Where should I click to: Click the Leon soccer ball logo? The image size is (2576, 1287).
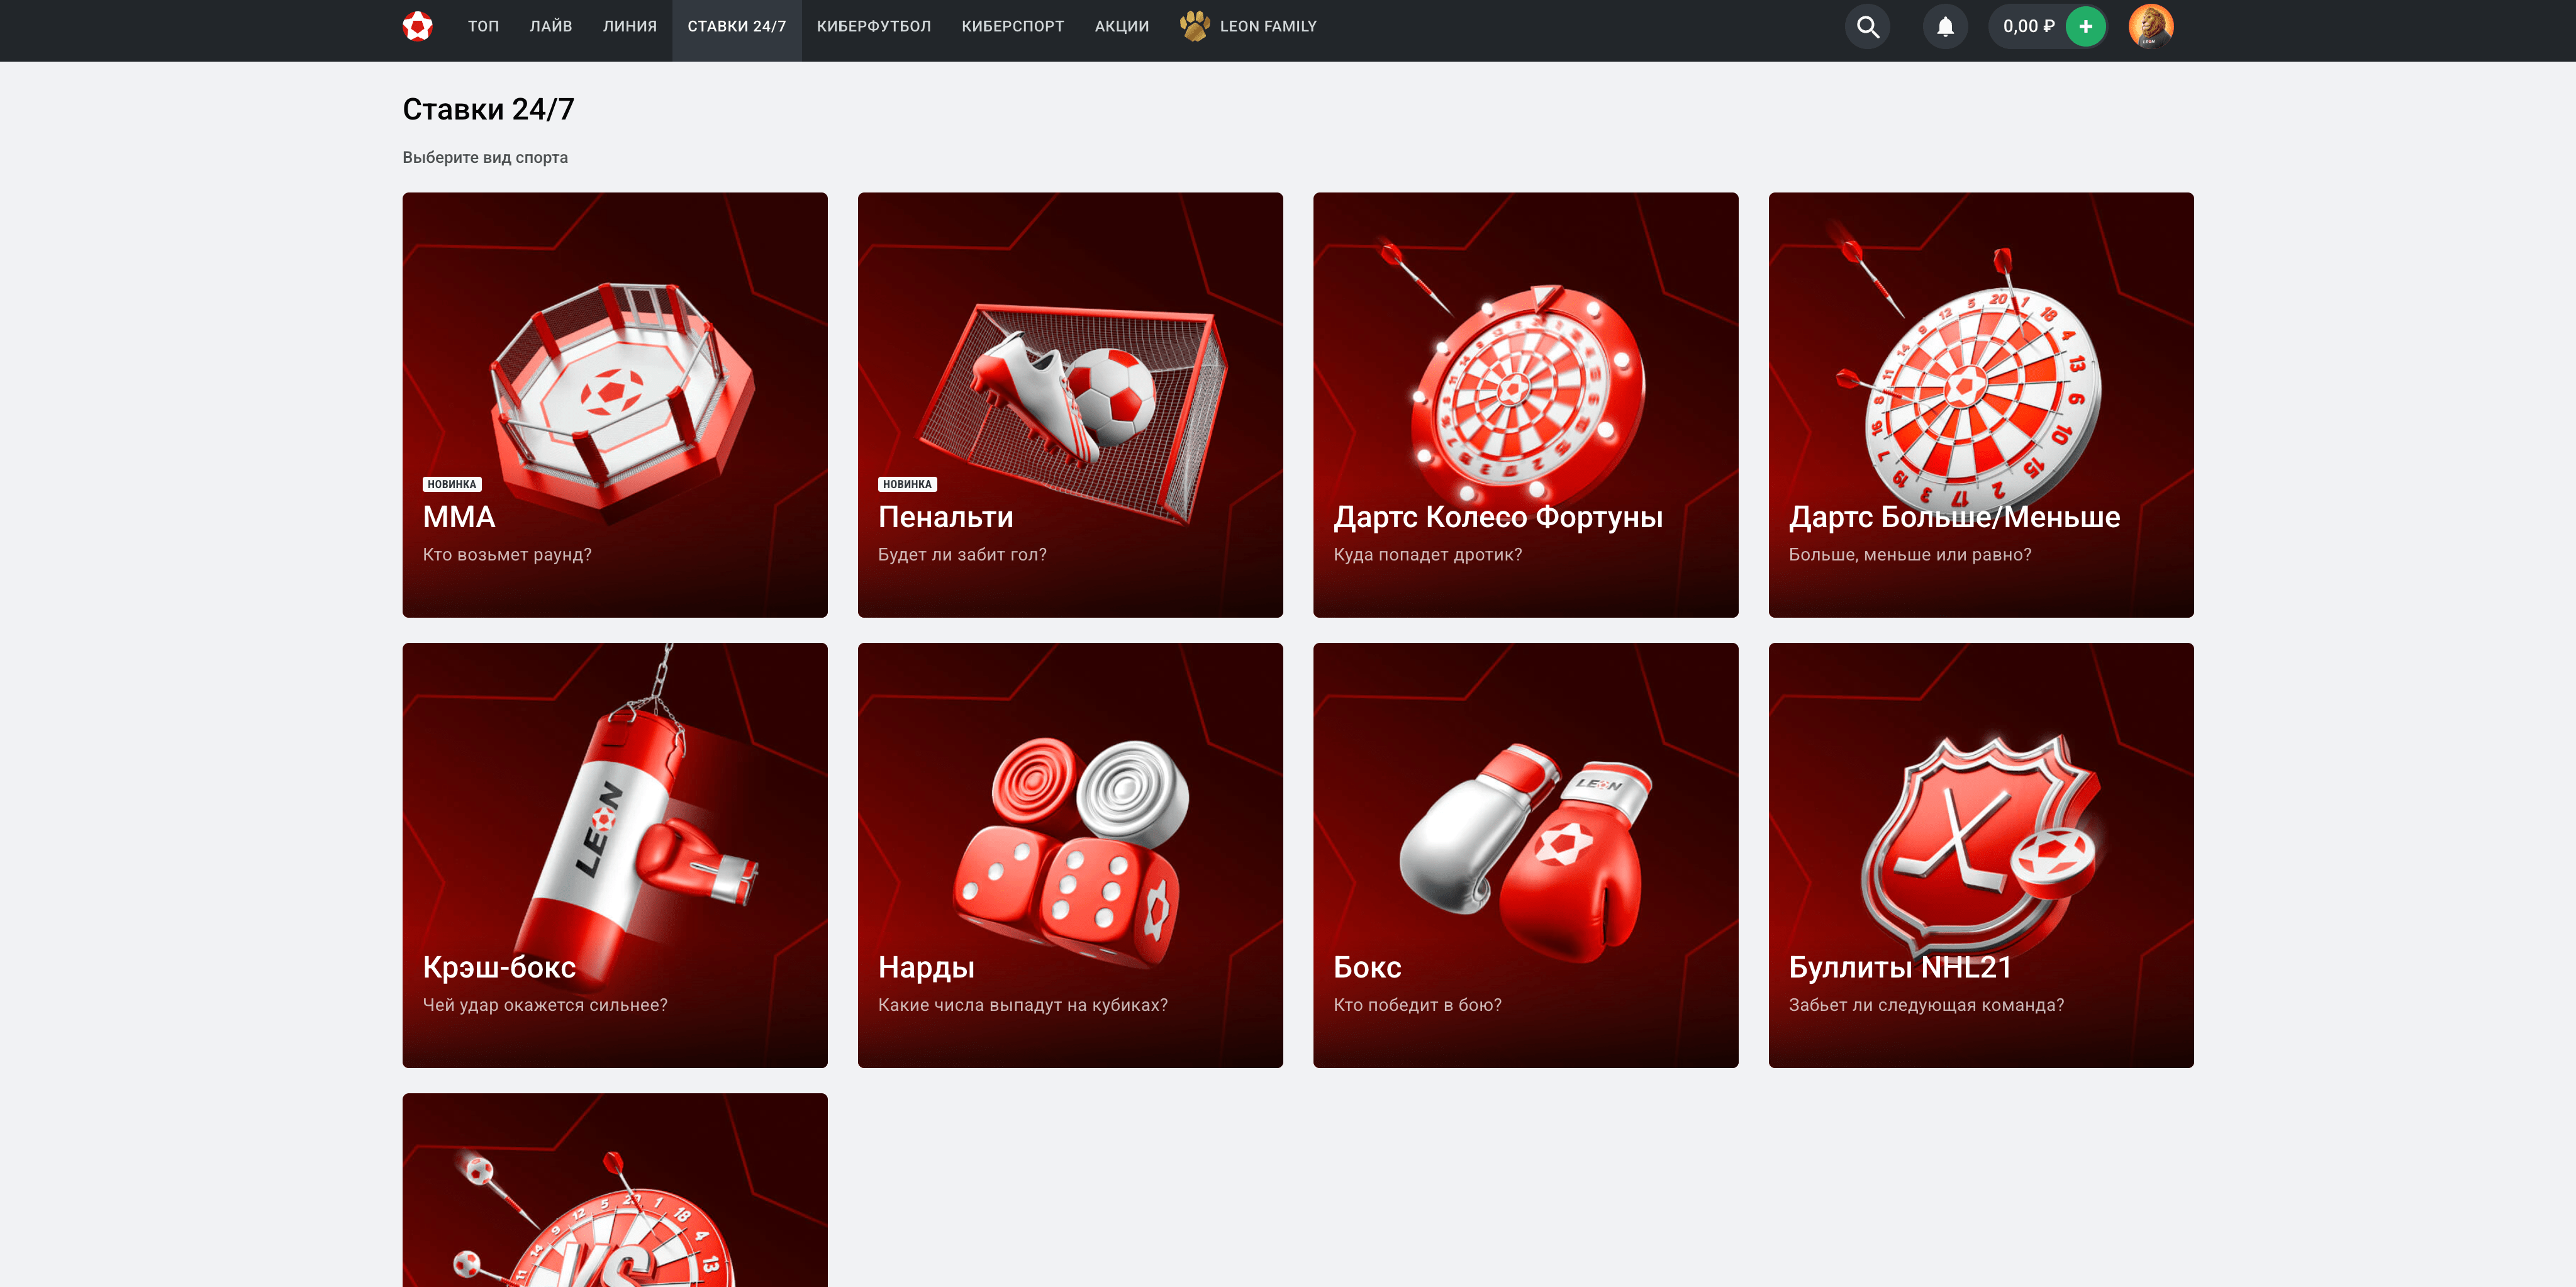click(417, 26)
